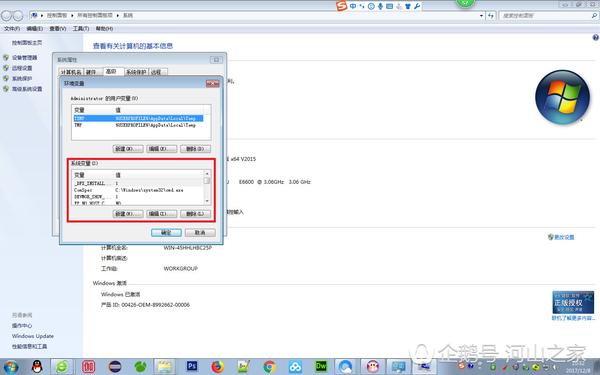Select the ComSpec system variable row
Viewport: 600px width, 375px height.
click(139, 190)
